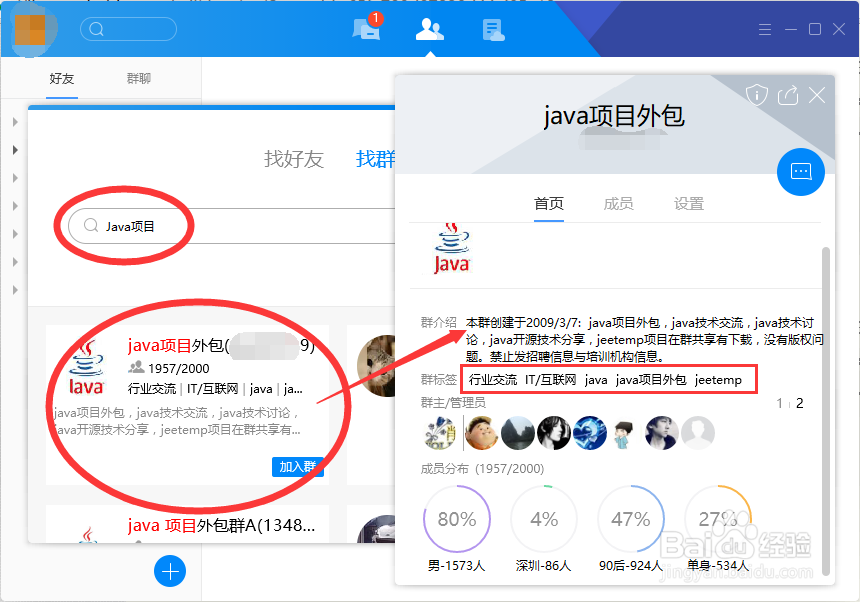Click the blue plus button at bottom left
Viewport: 860px width, 602px height.
tap(170, 571)
